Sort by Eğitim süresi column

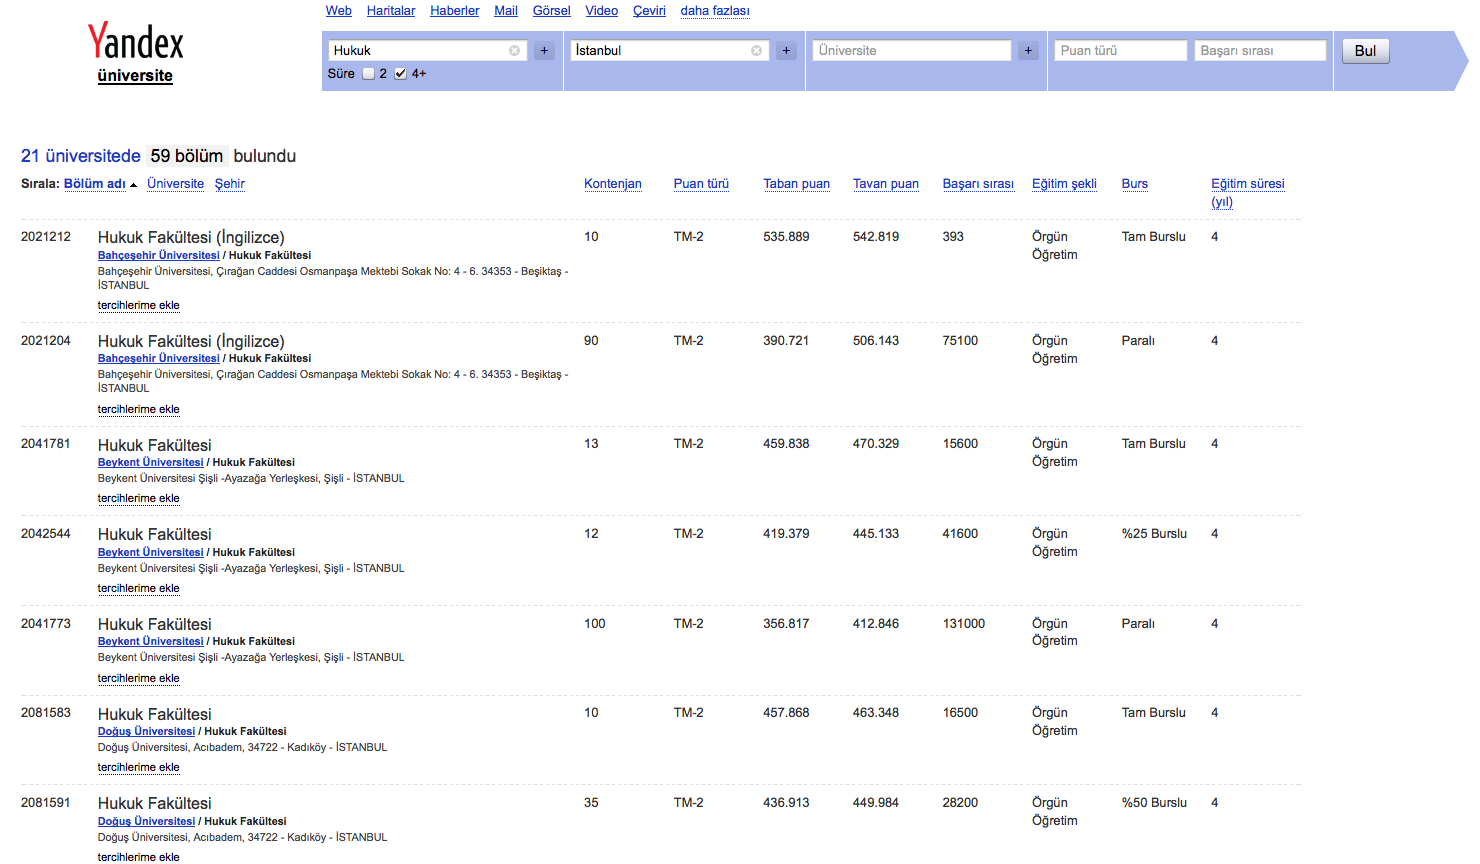[1247, 192]
